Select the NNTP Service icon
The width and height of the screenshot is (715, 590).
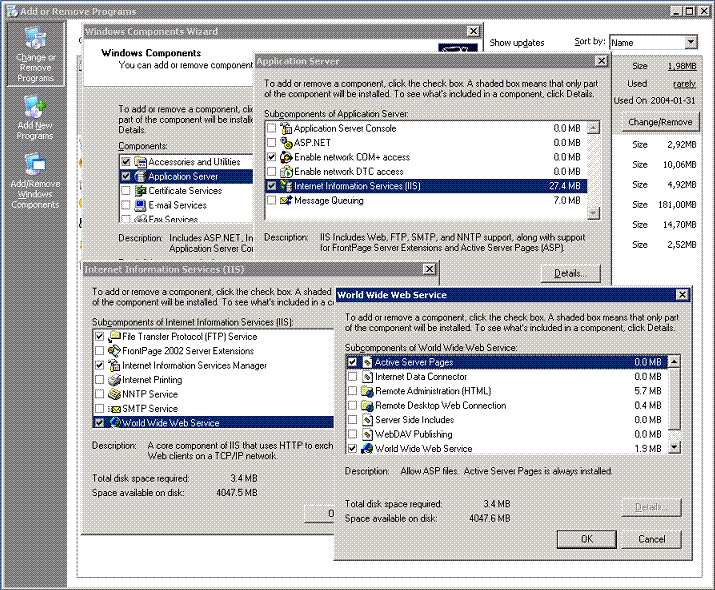tap(114, 394)
